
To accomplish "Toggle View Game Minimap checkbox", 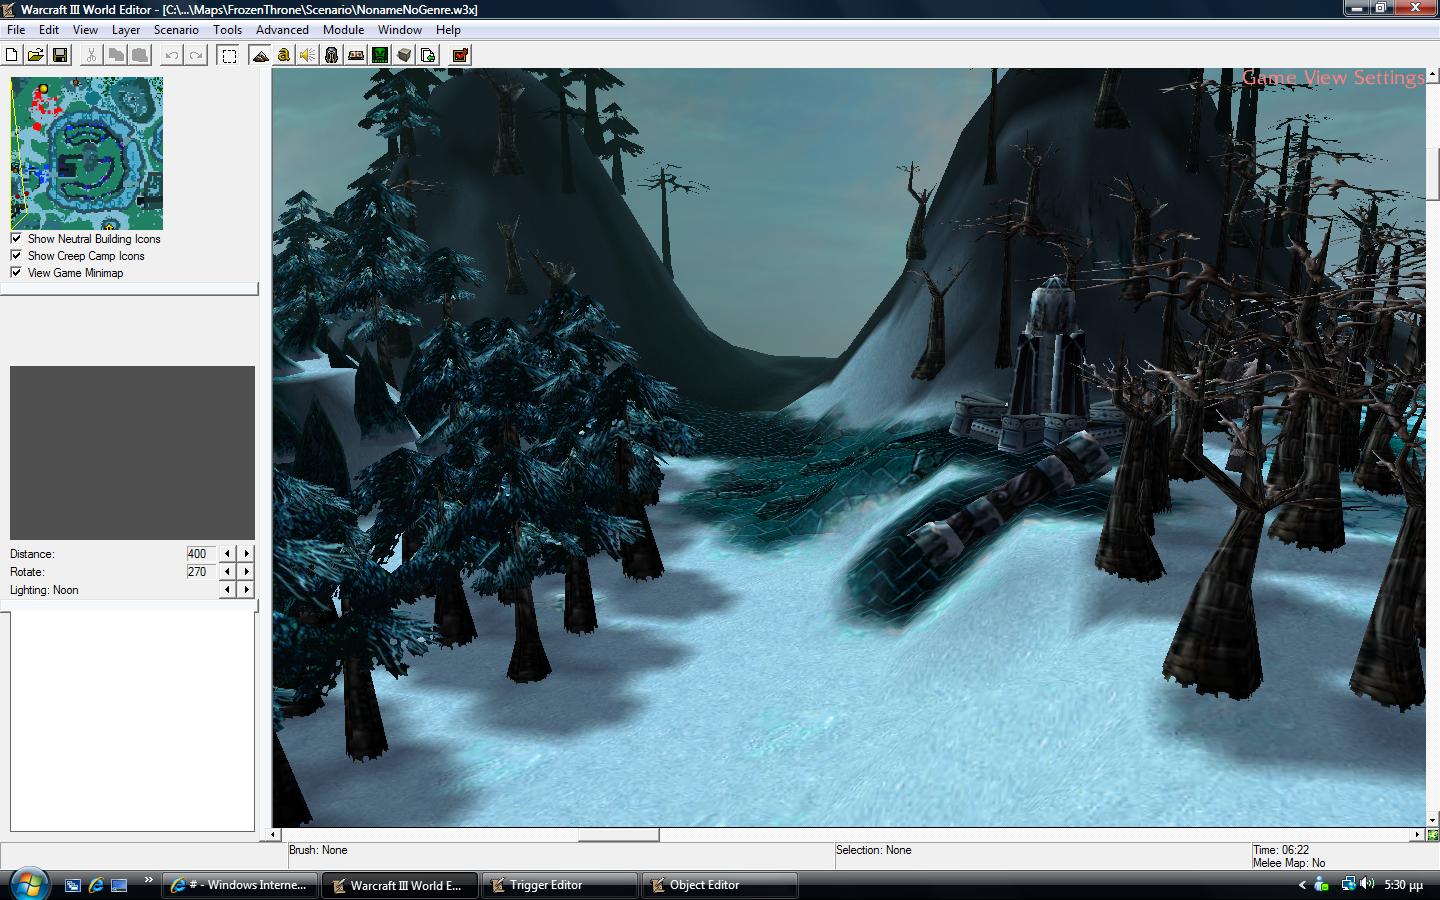I will [16, 272].
